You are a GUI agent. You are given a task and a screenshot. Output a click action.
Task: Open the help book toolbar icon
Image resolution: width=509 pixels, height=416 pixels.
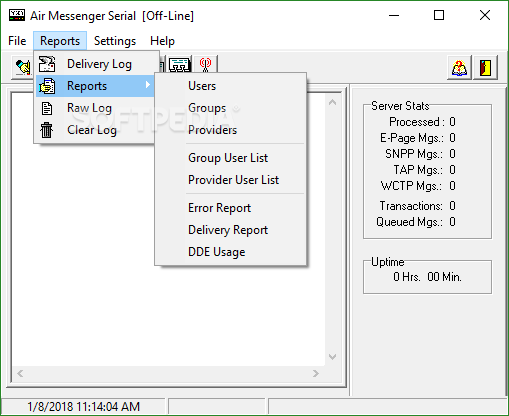[x=459, y=67]
